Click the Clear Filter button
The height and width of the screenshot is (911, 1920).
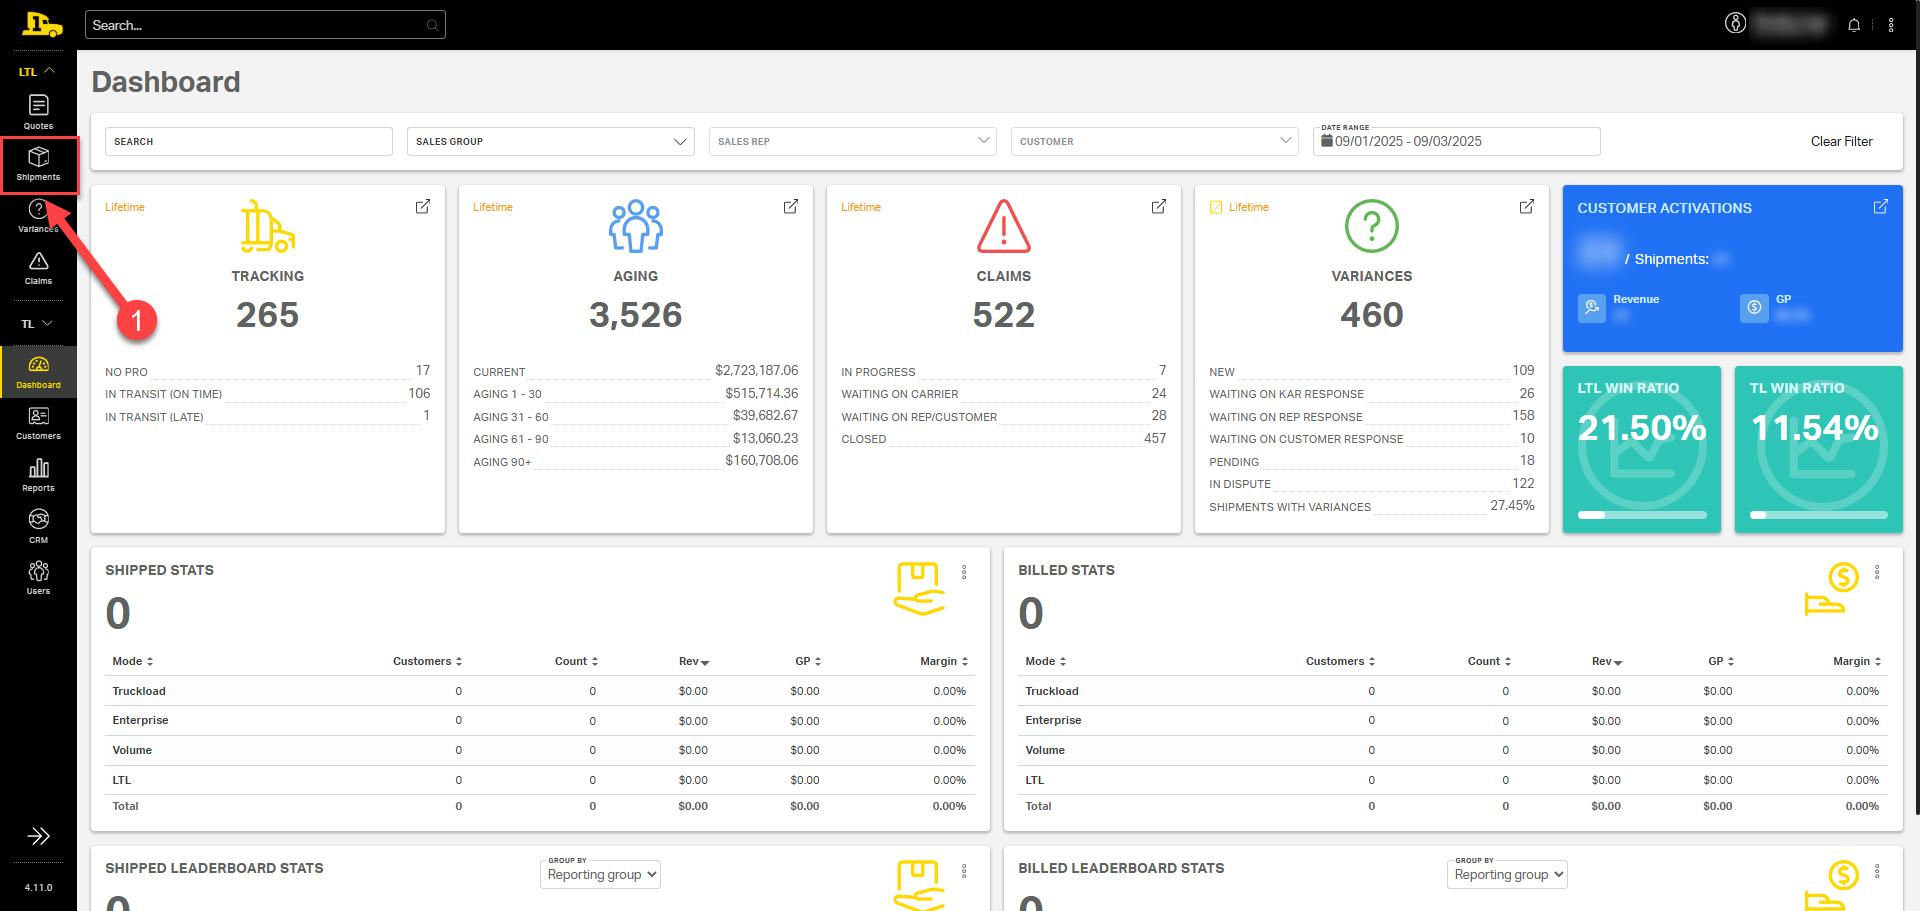pyautogui.click(x=1841, y=141)
